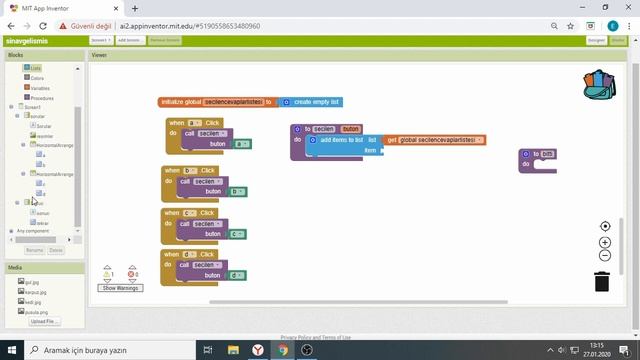Select the tekrar component in the tree
The height and width of the screenshot is (360, 640).
point(39,223)
